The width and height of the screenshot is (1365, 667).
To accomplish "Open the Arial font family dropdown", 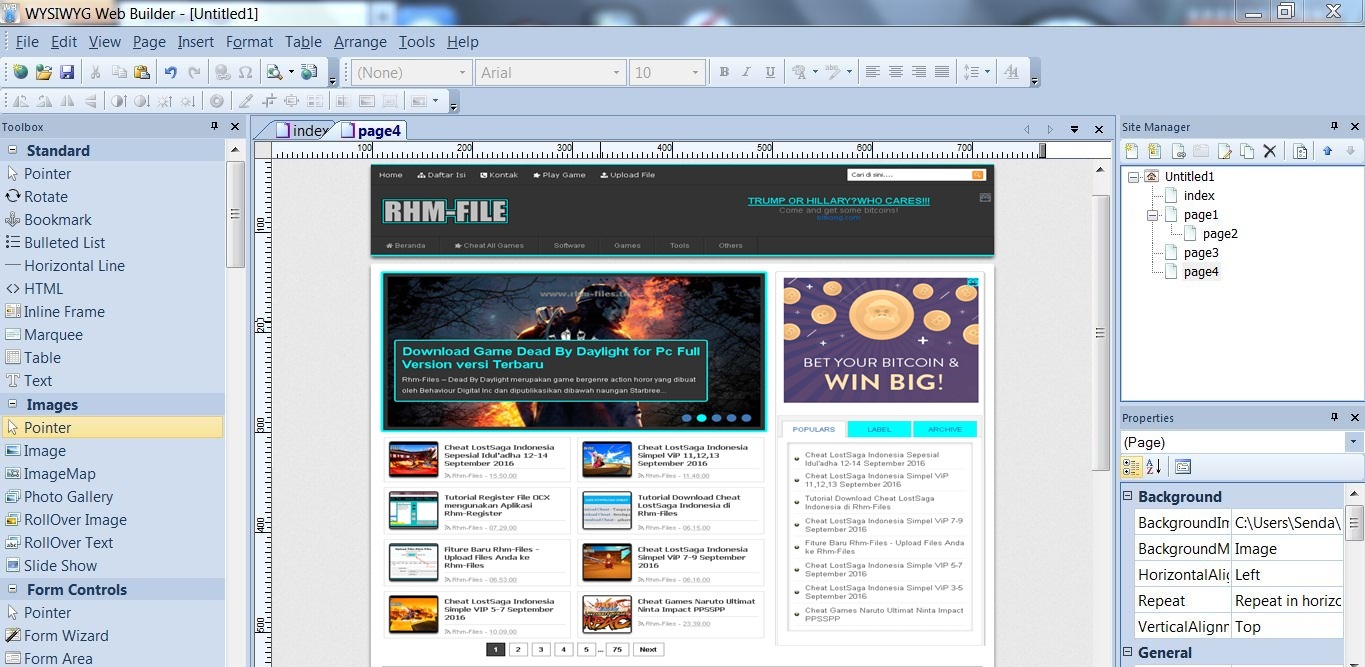I will pyautogui.click(x=618, y=71).
